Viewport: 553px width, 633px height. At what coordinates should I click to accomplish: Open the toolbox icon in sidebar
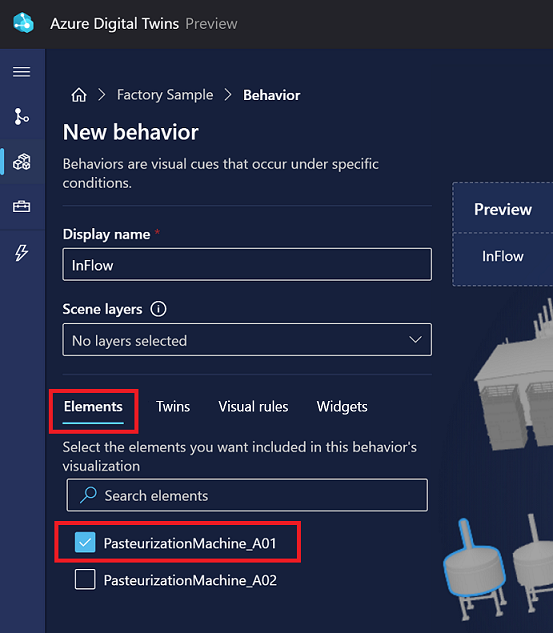coord(21,207)
